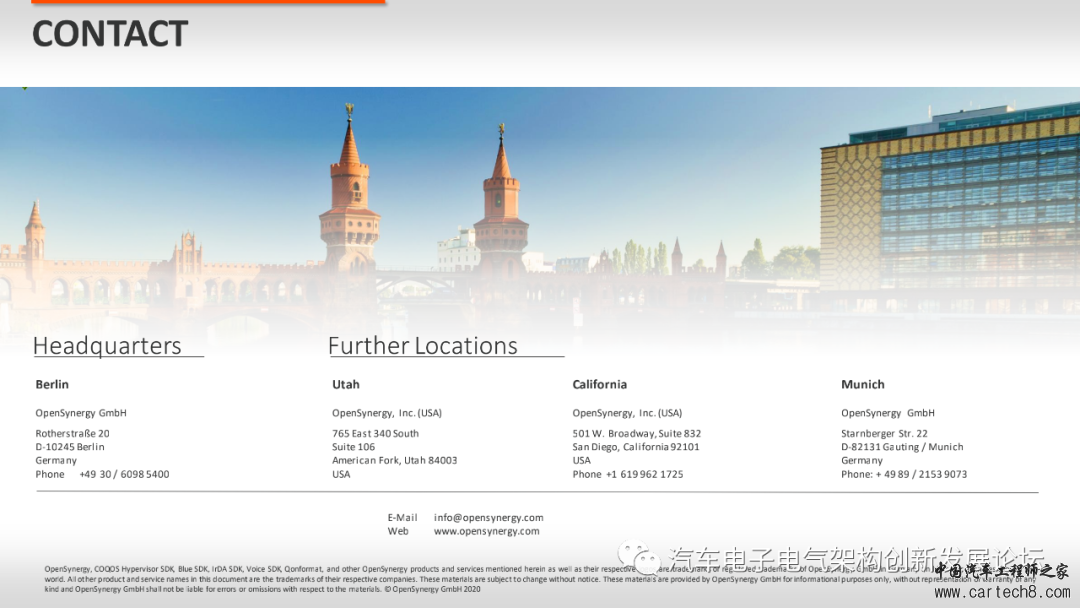Click the Suite 106 line

click(353, 446)
